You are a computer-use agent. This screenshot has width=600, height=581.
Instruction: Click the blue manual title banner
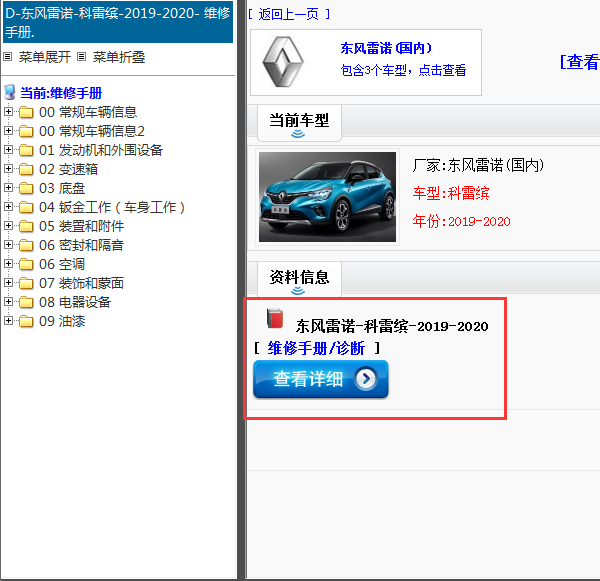(x=118, y=22)
